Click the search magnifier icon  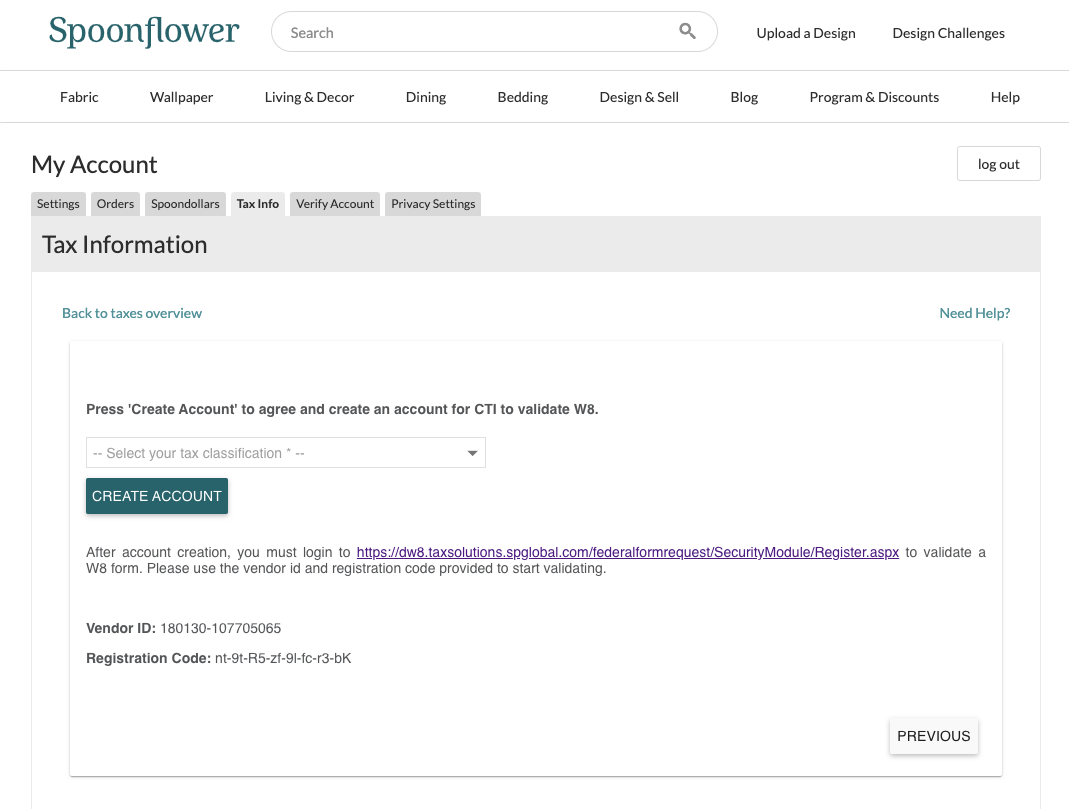pos(687,31)
